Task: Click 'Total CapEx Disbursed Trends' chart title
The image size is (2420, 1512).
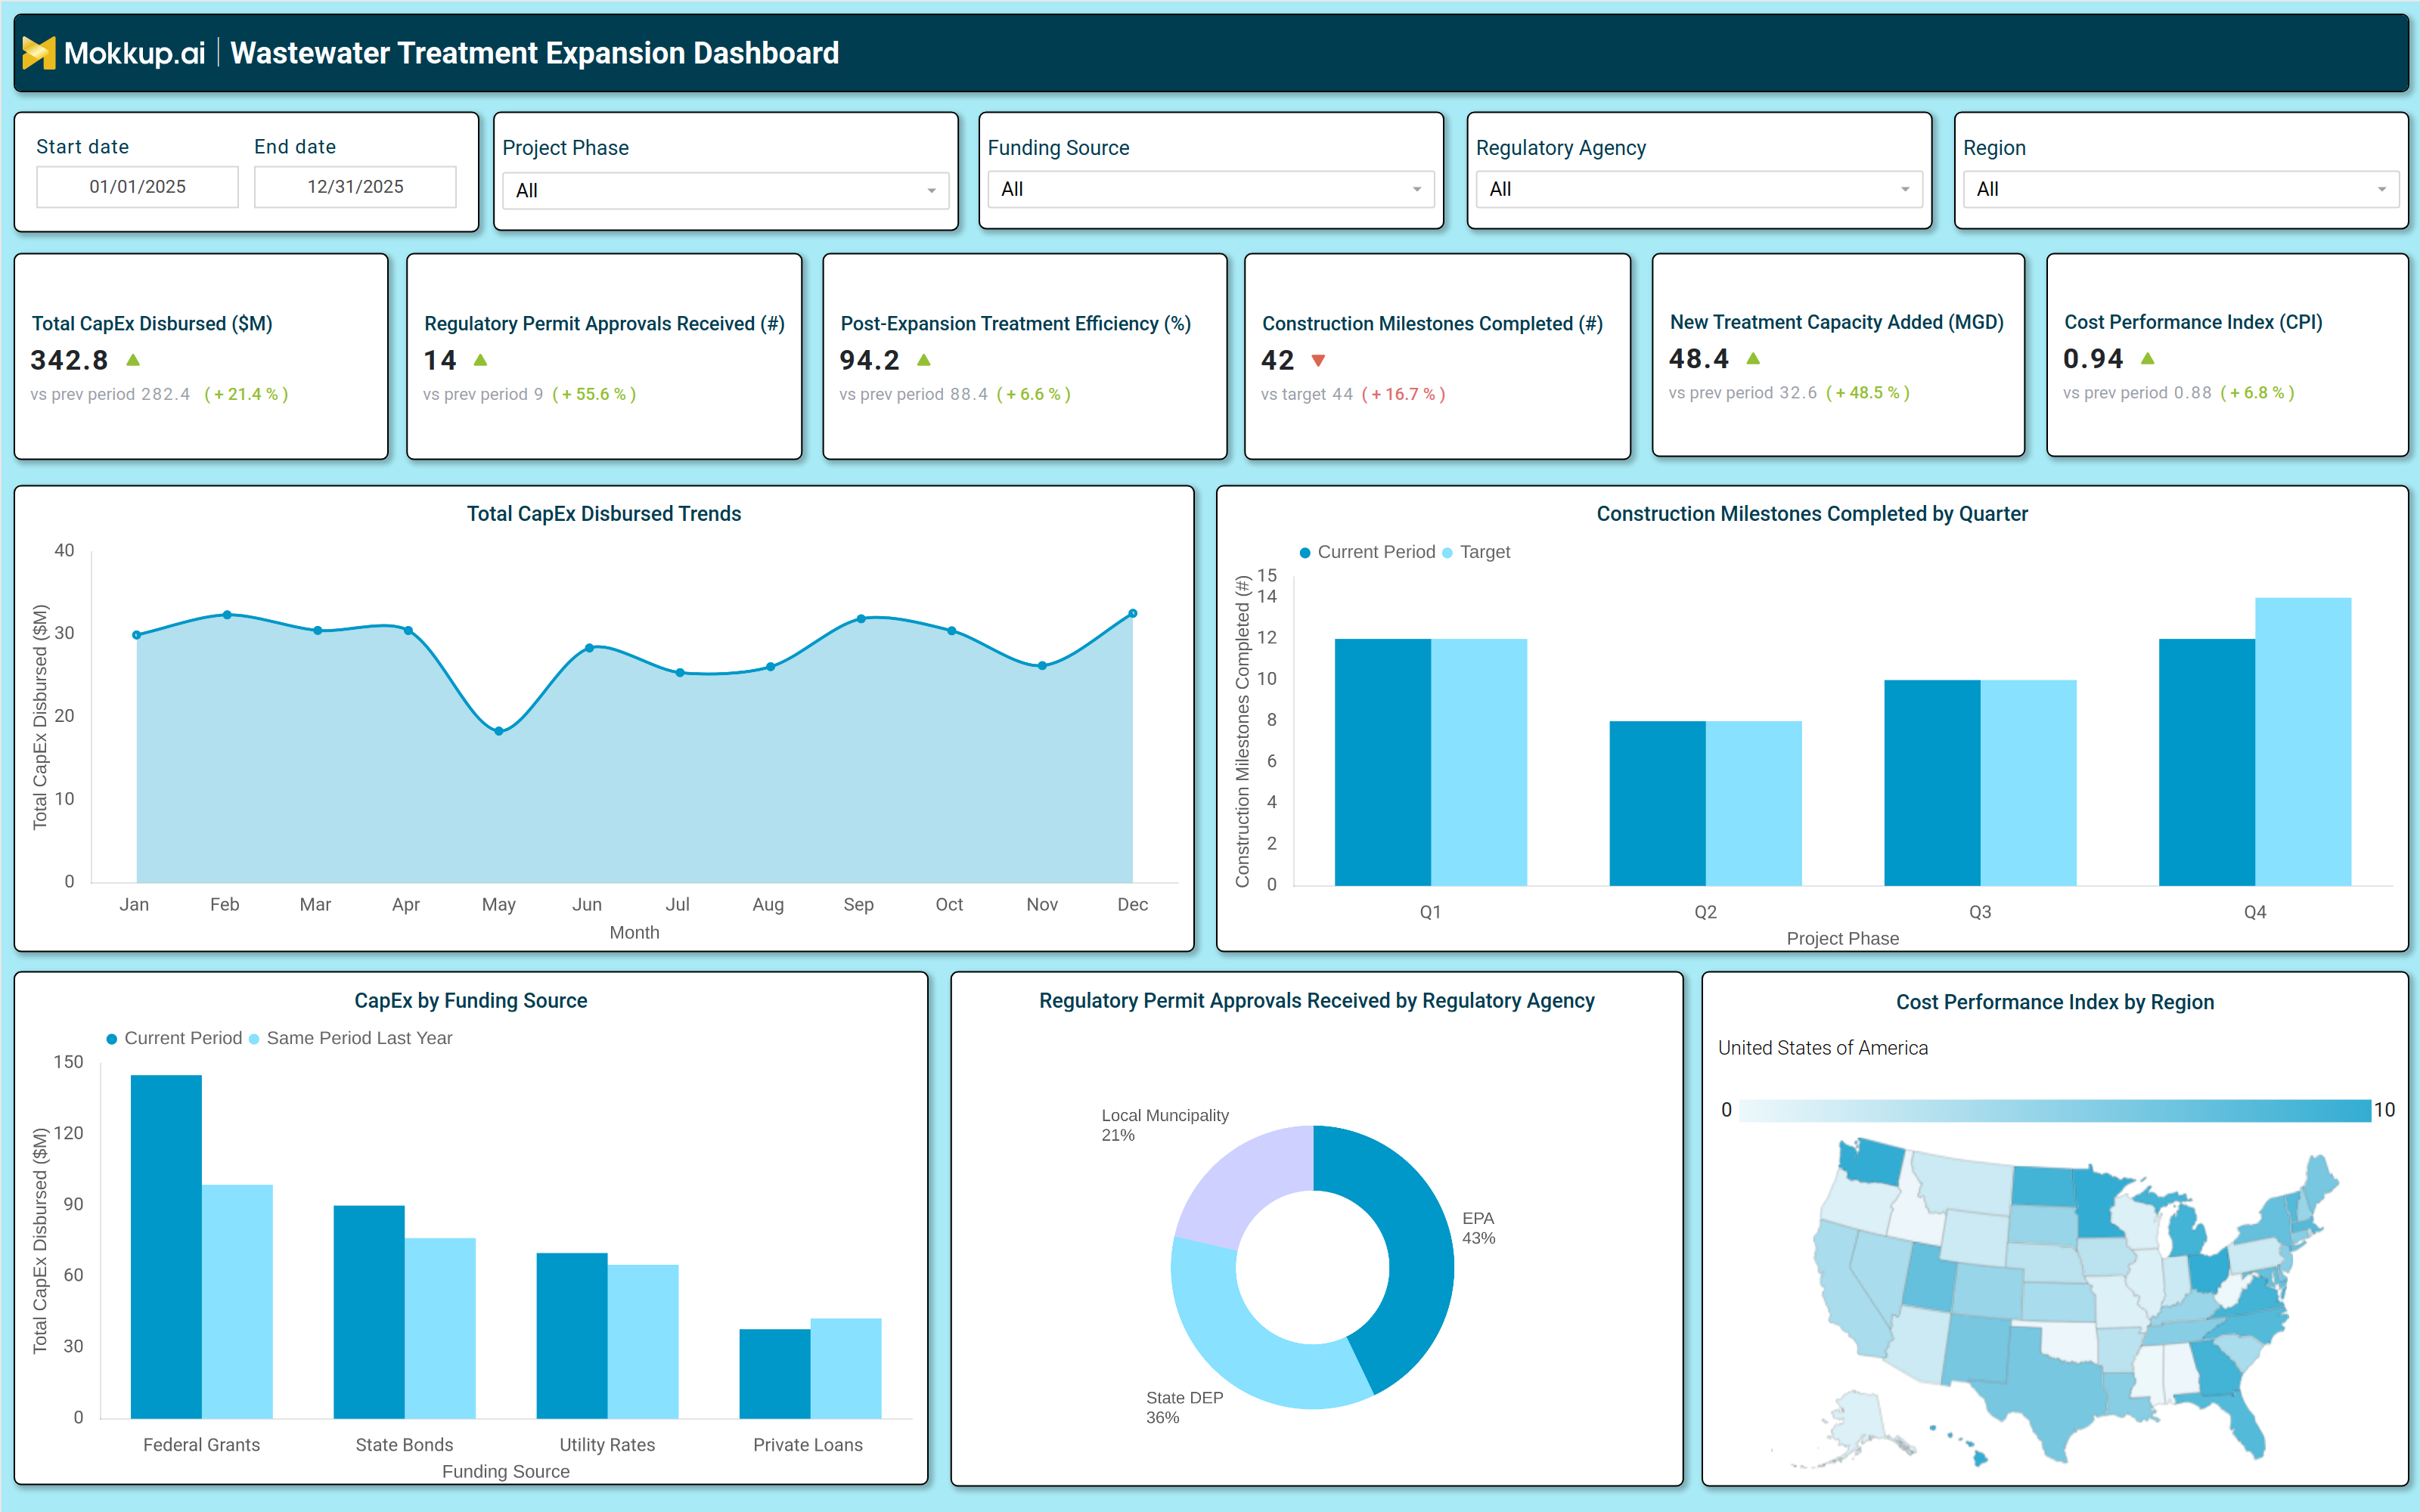Action: tap(604, 514)
